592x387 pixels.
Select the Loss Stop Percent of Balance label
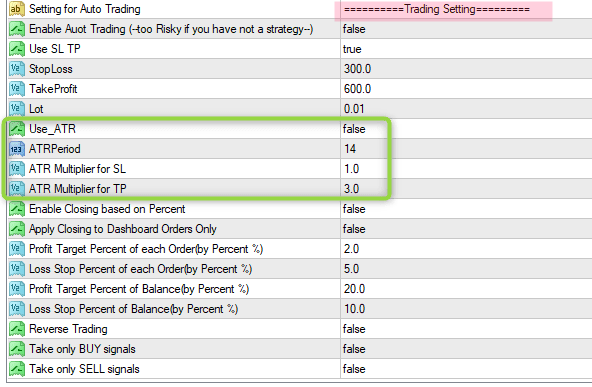pyautogui.click(x=134, y=309)
